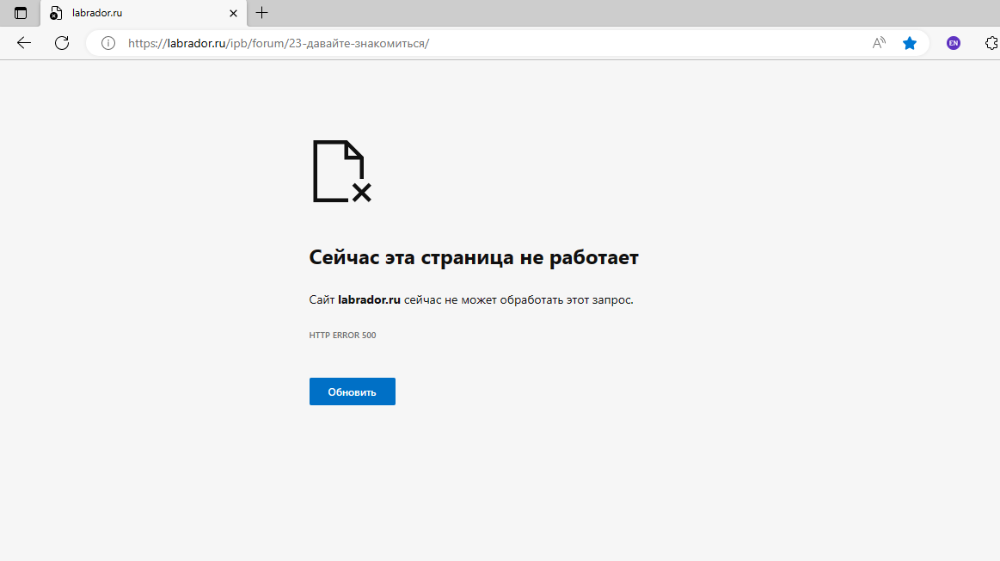Click the 'HTTP ERROR 500' text
The height and width of the screenshot is (561, 1000).
(342, 335)
